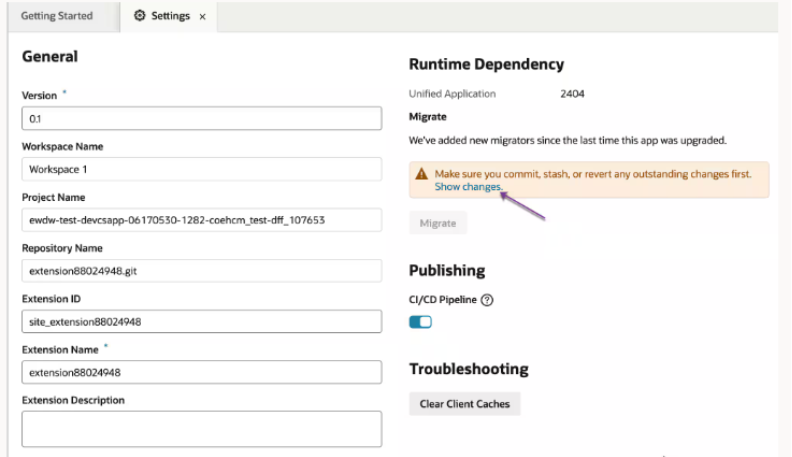This screenshot has height=457, width=792.
Task: Open the Show changes link
Action: [469, 186]
